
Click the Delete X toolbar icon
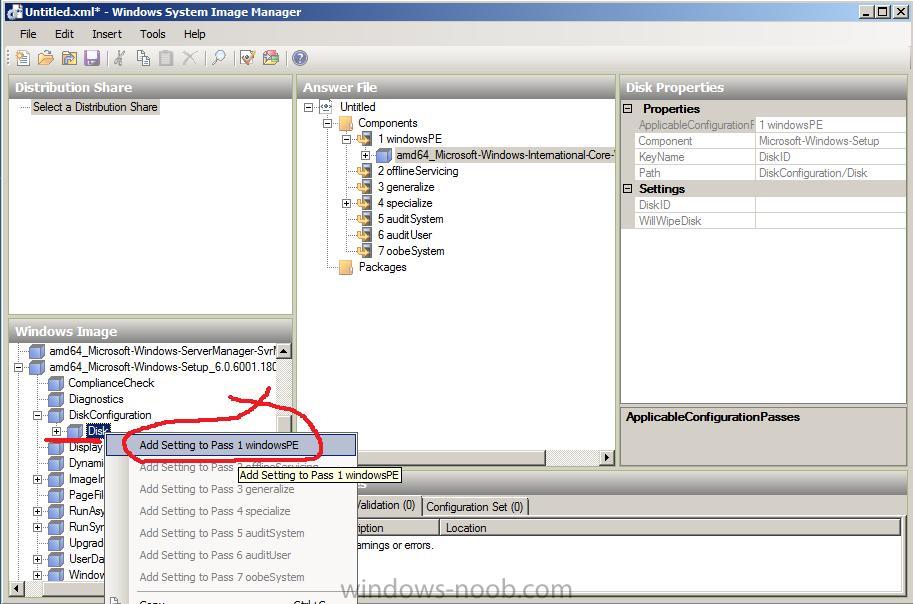[x=189, y=58]
